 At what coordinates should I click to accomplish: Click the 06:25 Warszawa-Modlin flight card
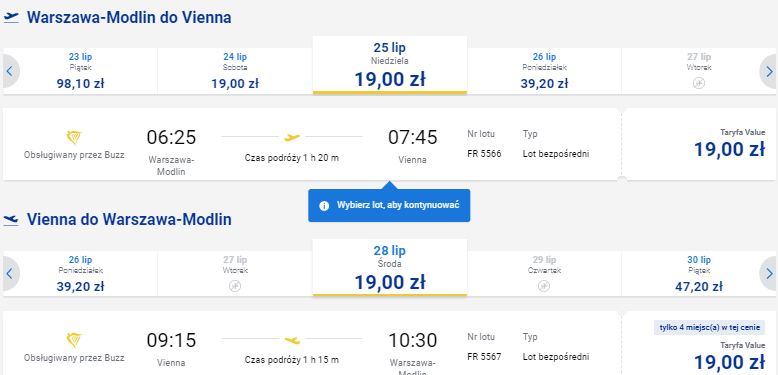point(312,144)
